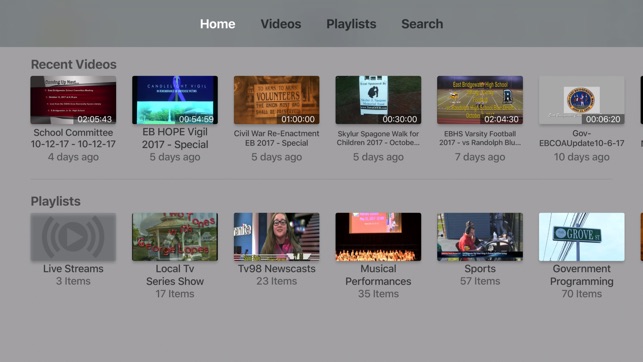Play EBHS Varsity Football video thumbnail
The width and height of the screenshot is (643, 362).
click(x=480, y=100)
